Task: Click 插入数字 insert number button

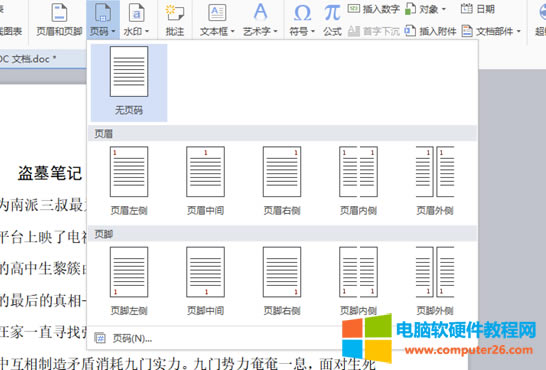Action: 374,9
